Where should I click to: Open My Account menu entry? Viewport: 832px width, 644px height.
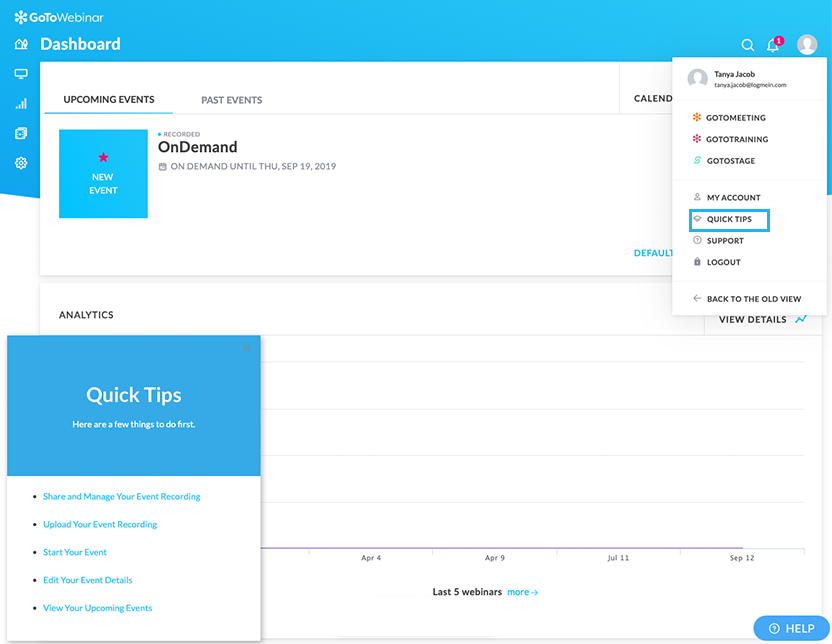pyautogui.click(x=733, y=197)
